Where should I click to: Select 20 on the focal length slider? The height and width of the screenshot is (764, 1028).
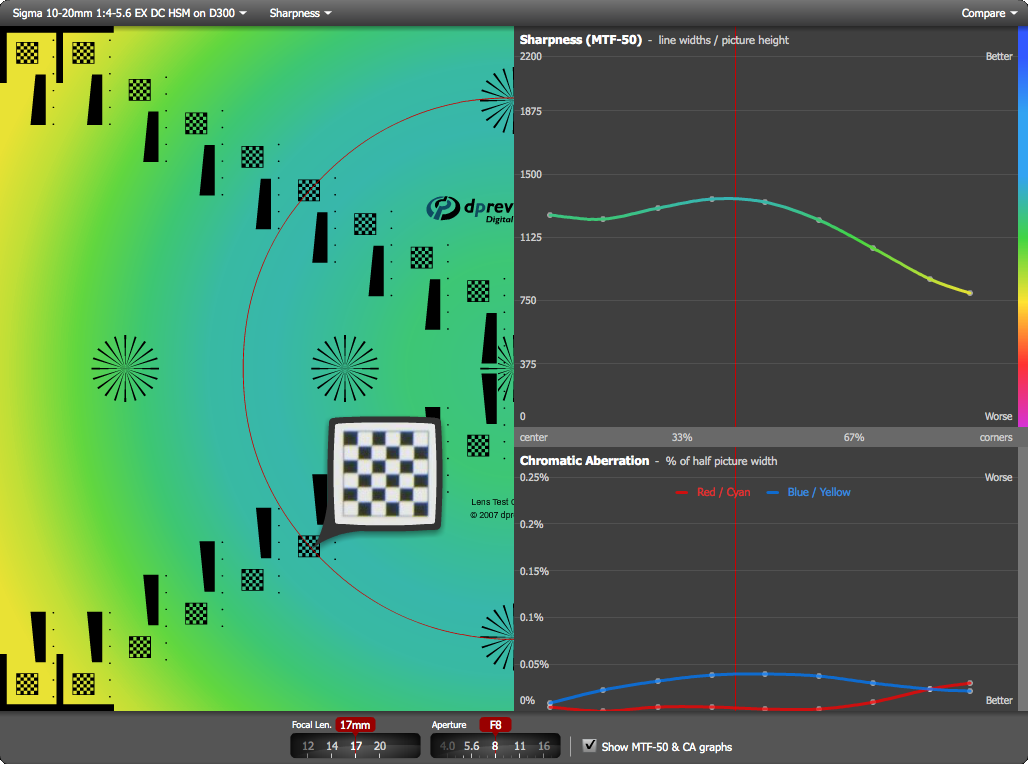pos(380,746)
